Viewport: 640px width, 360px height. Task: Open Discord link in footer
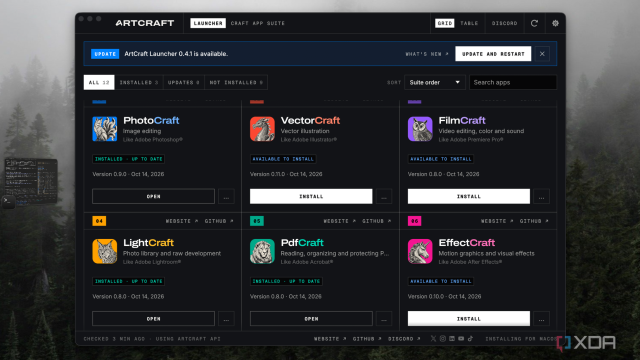pyautogui.click(x=404, y=339)
